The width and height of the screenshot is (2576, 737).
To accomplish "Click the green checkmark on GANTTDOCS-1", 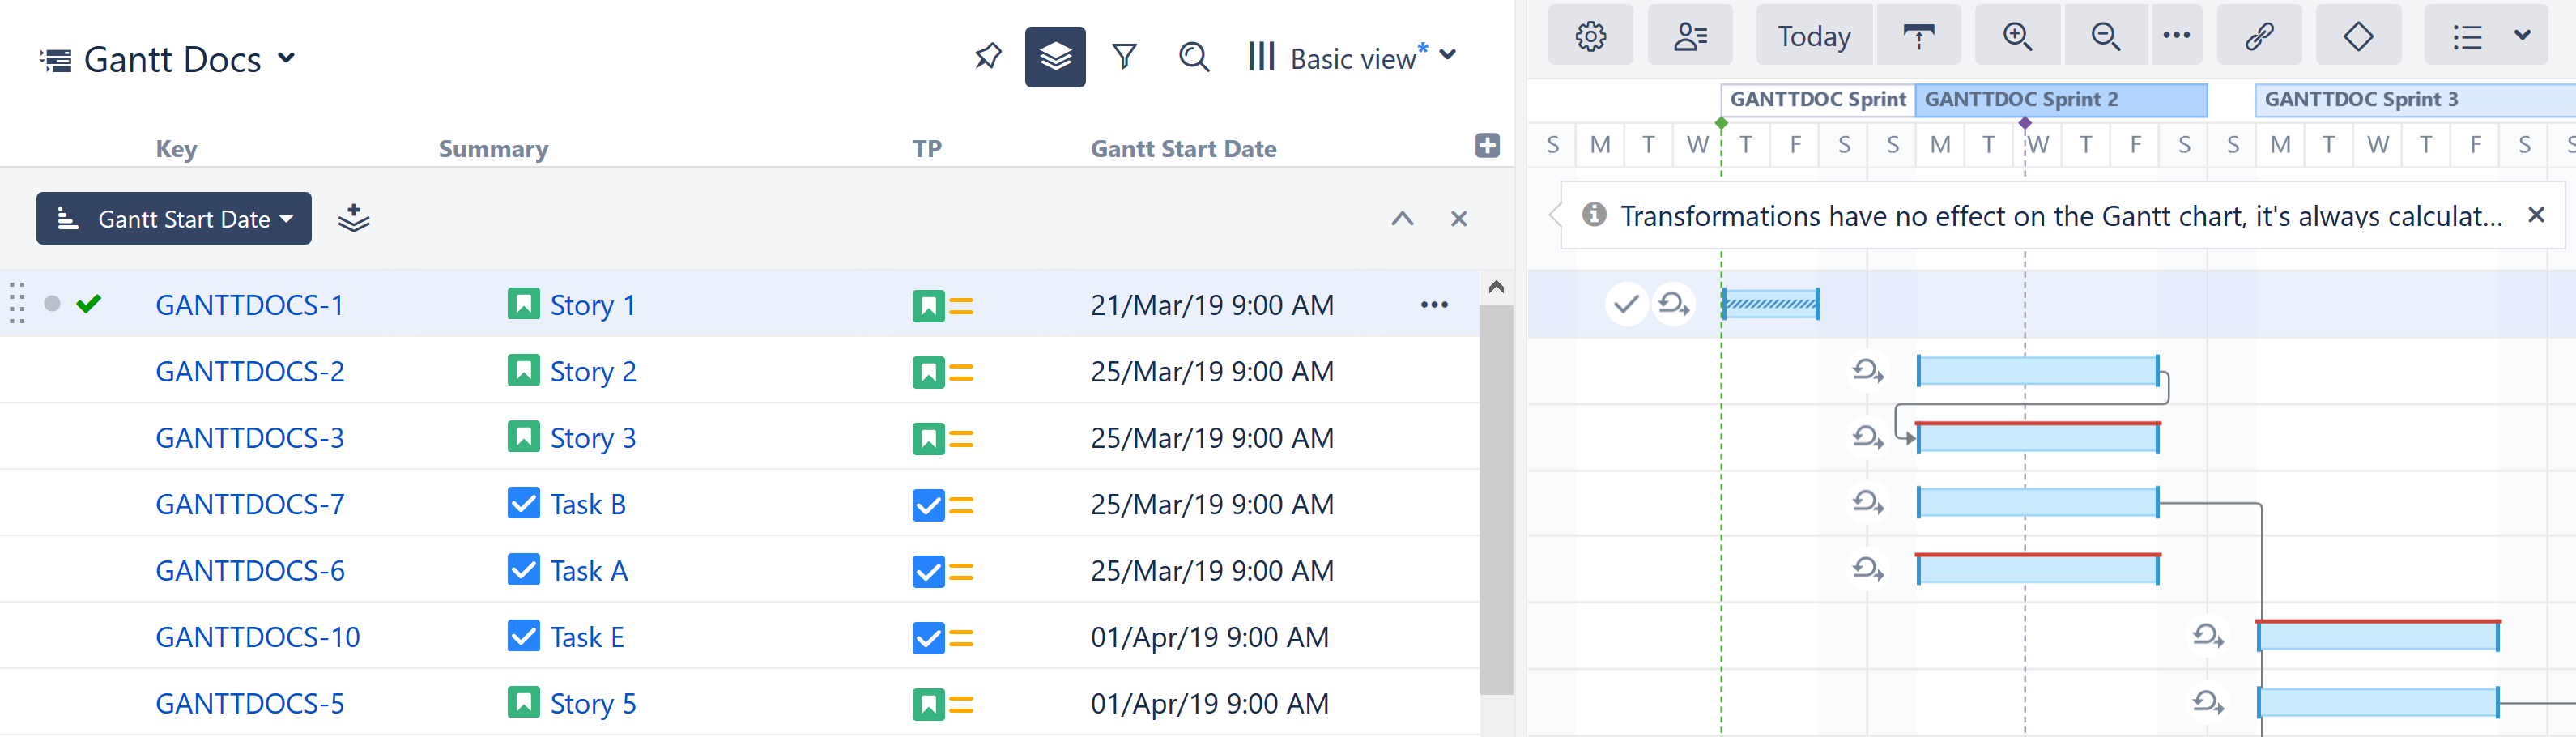I will tap(89, 305).
